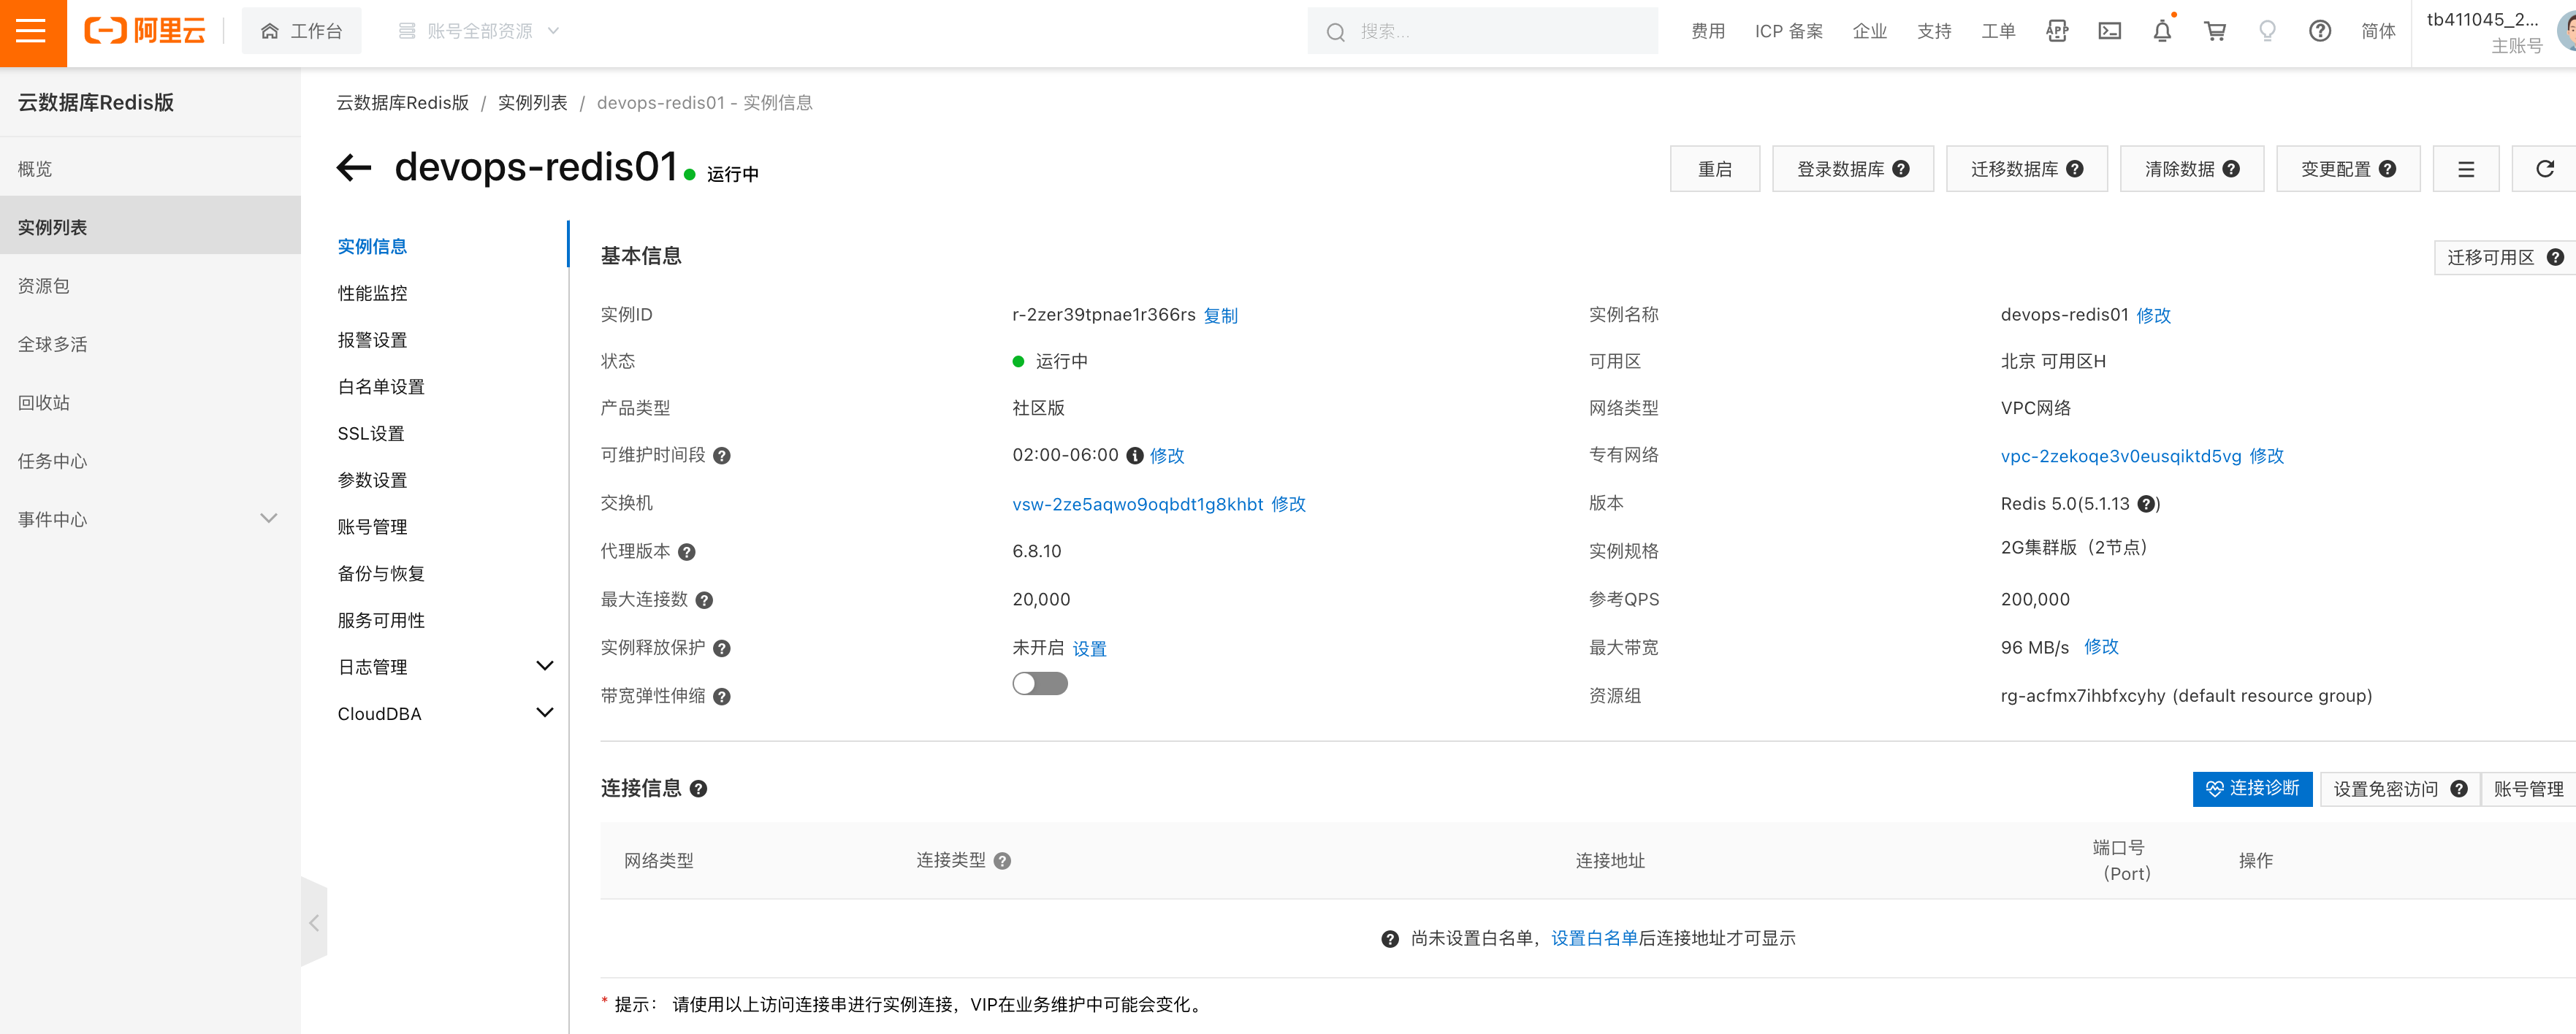Open 性能监控 menu item
This screenshot has height=1034, width=2576.
pos(372,293)
